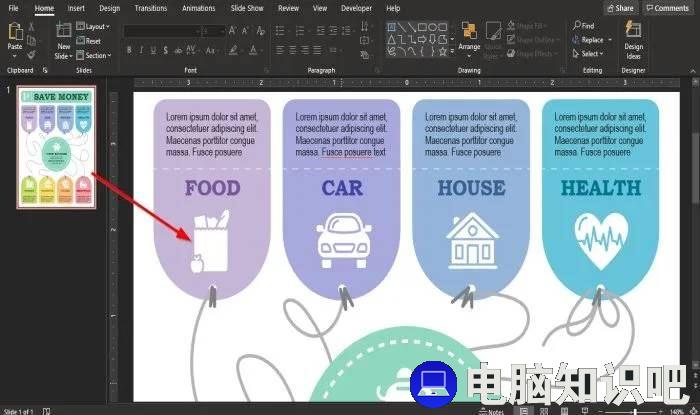Switch to Slide Sorter view icon
The image size is (700, 415).
click(x=544, y=411)
